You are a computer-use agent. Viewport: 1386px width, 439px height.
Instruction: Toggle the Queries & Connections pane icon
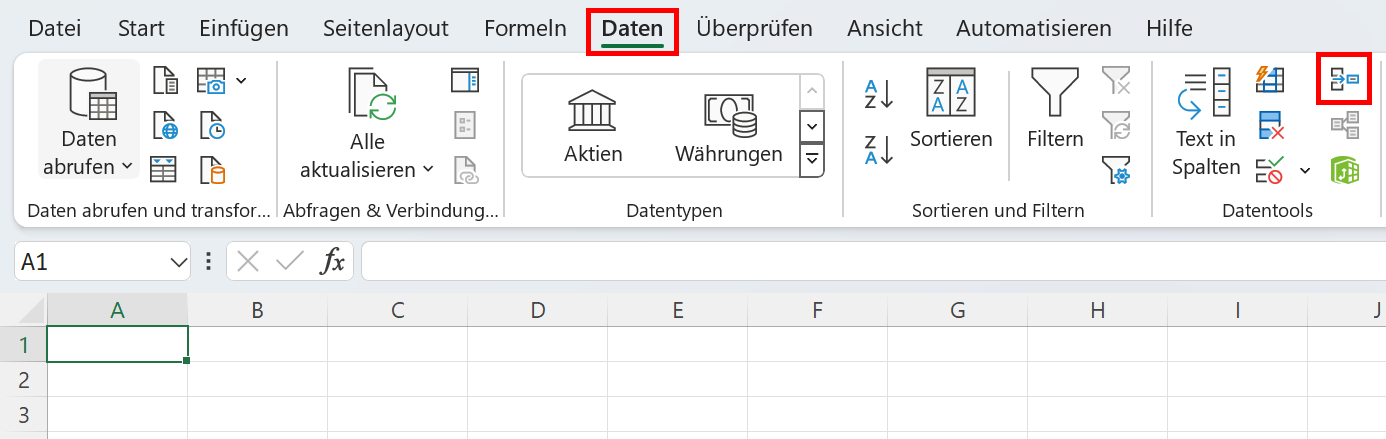coord(465,80)
